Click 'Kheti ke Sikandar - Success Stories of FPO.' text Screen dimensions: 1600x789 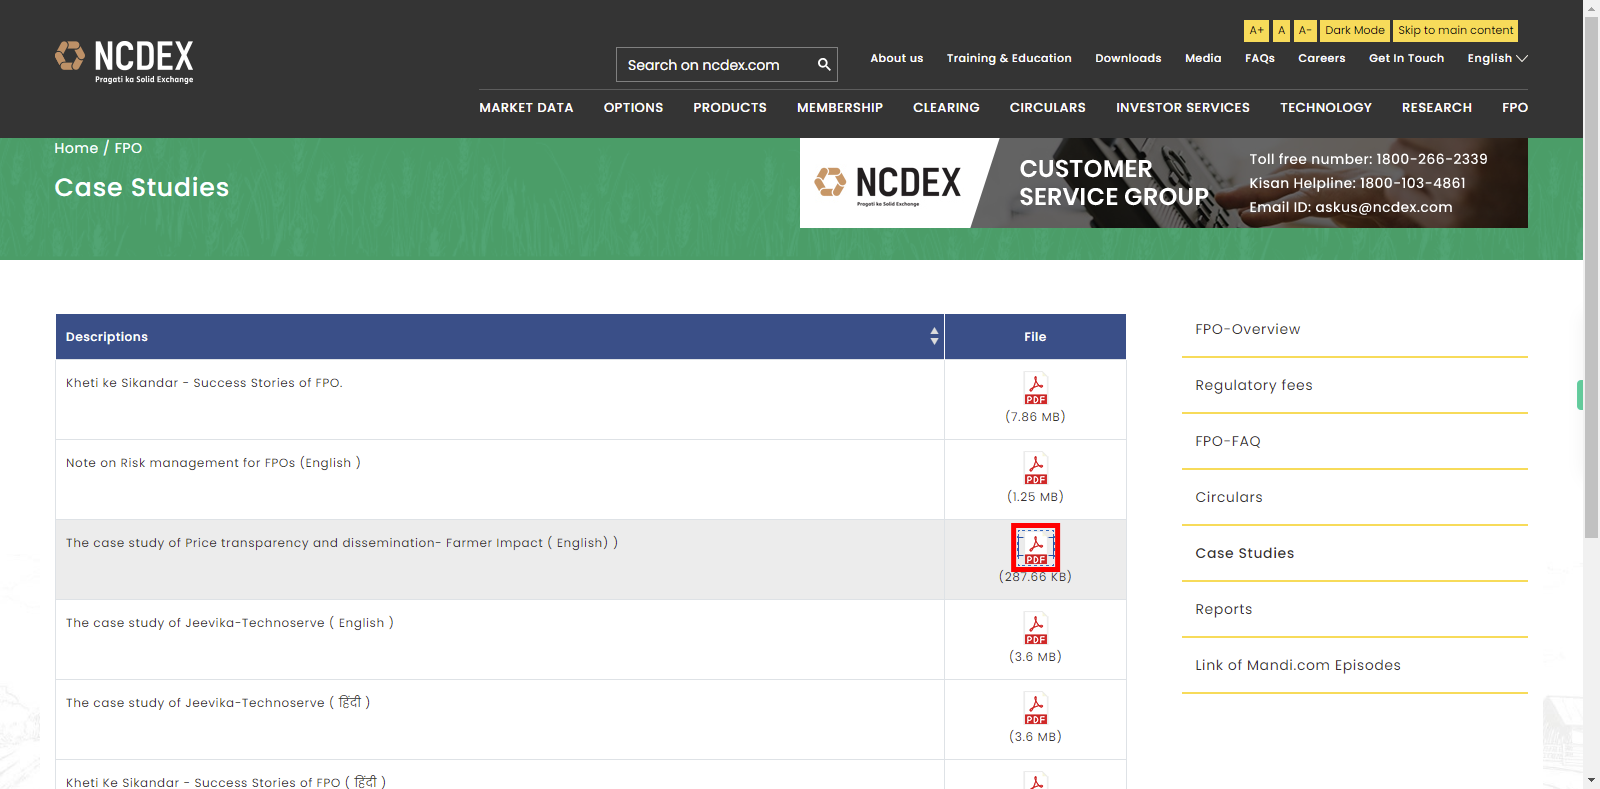[x=204, y=383]
